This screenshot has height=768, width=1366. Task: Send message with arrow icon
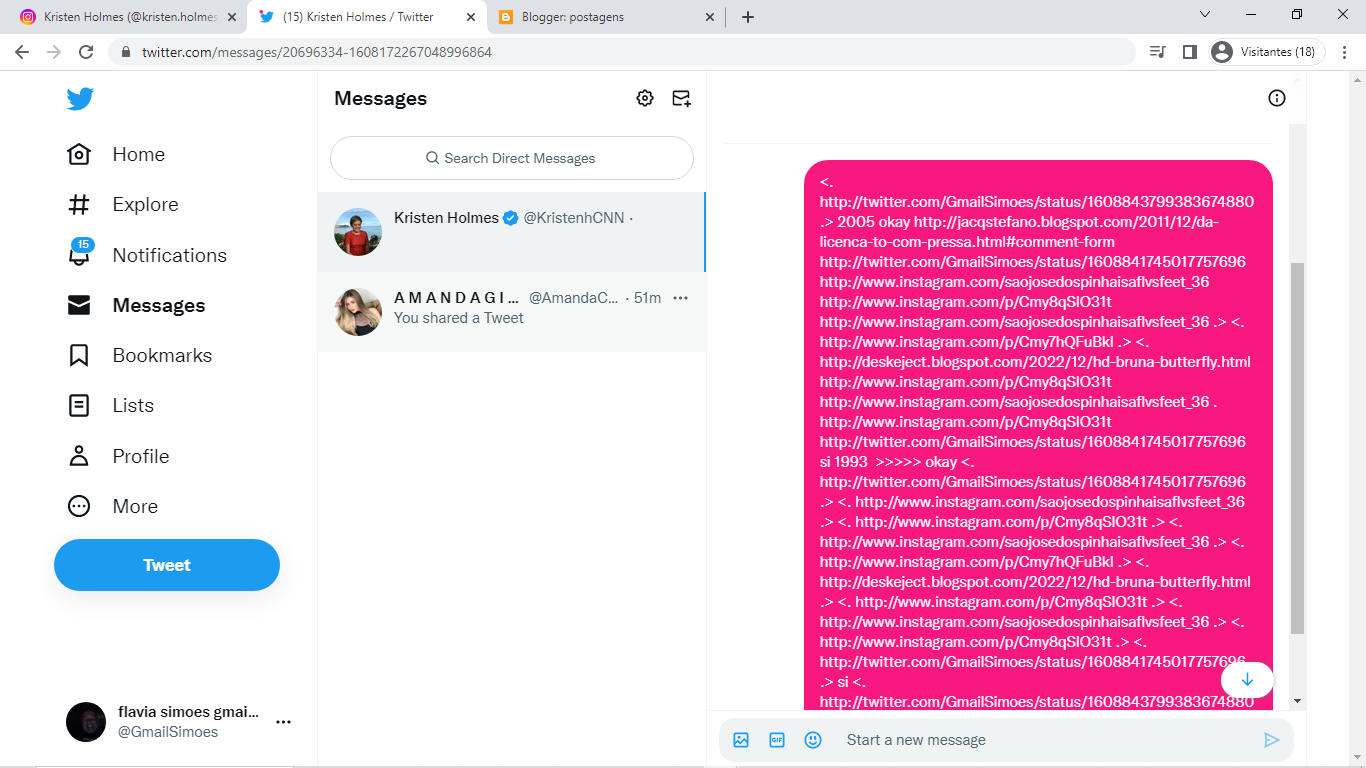(x=1271, y=740)
